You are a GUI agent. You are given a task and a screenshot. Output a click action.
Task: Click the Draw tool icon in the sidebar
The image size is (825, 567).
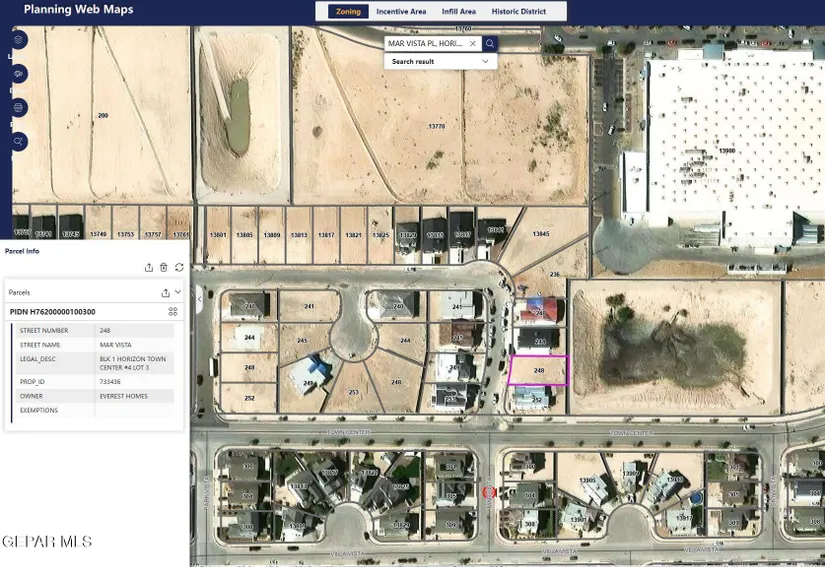click(18, 74)
